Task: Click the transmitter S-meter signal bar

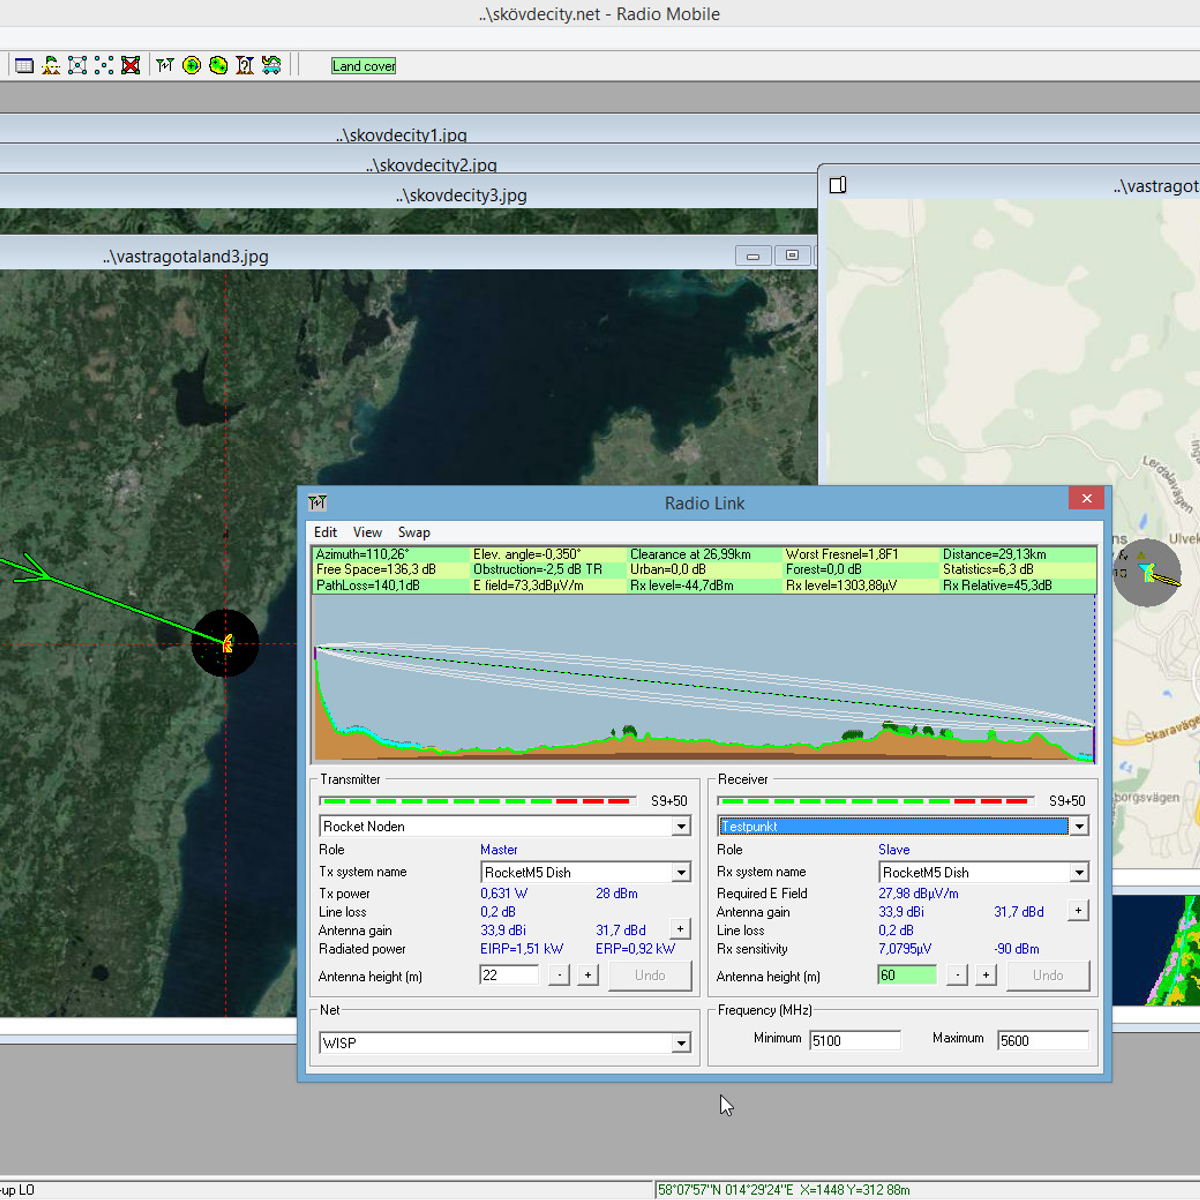Action: coord(478,801)
